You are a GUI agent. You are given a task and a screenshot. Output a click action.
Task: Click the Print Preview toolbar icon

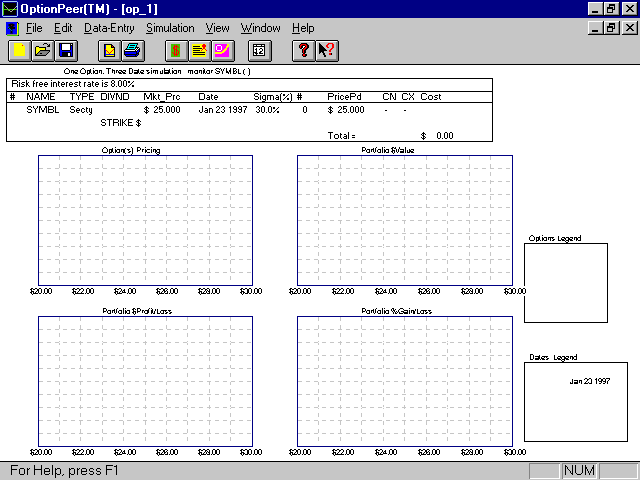tap(108, 49)
